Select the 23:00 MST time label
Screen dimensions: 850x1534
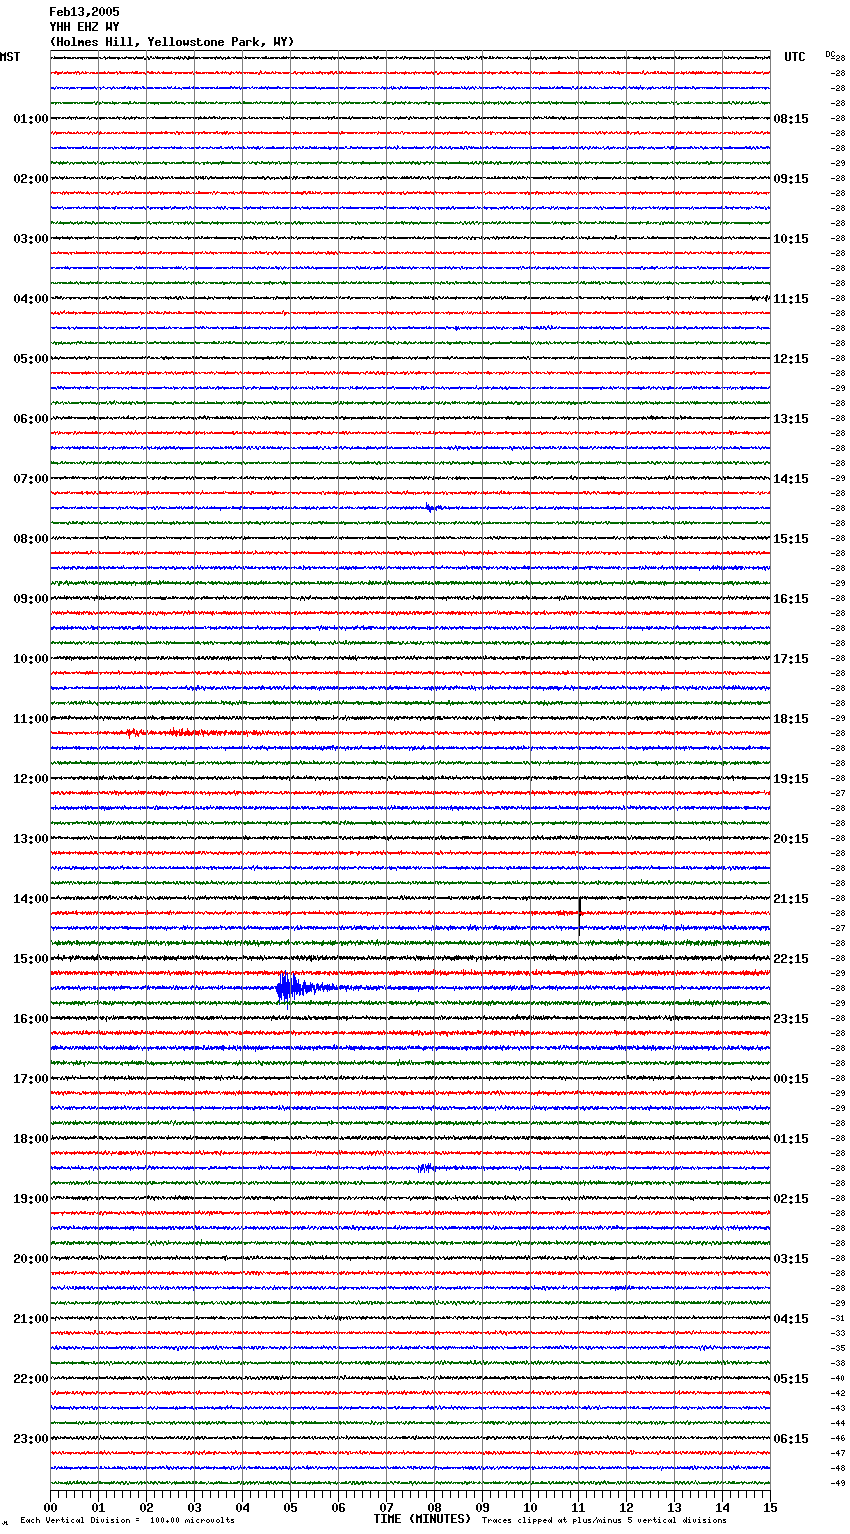30,1439
